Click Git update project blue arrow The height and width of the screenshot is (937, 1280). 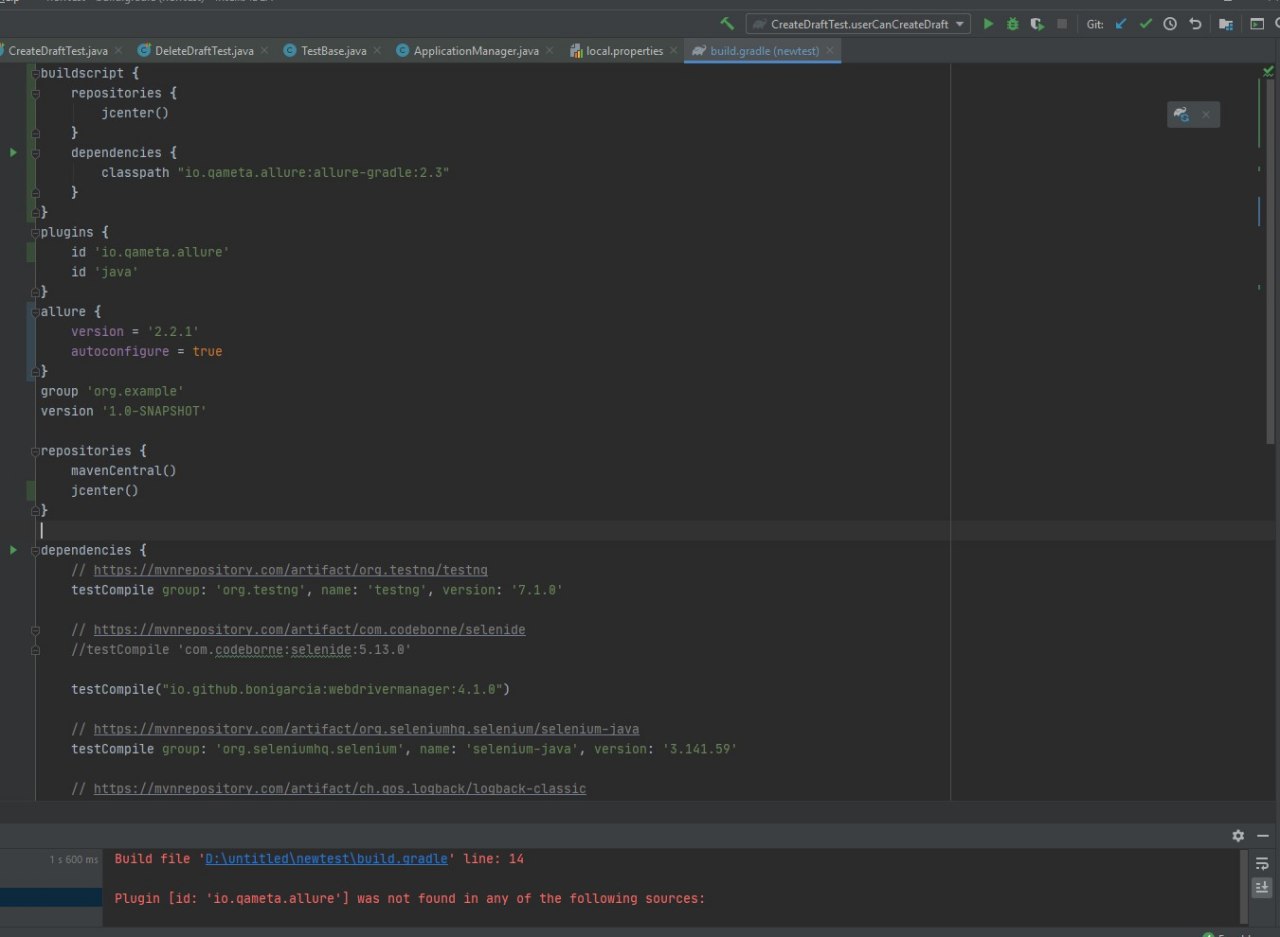(1121, 24)
